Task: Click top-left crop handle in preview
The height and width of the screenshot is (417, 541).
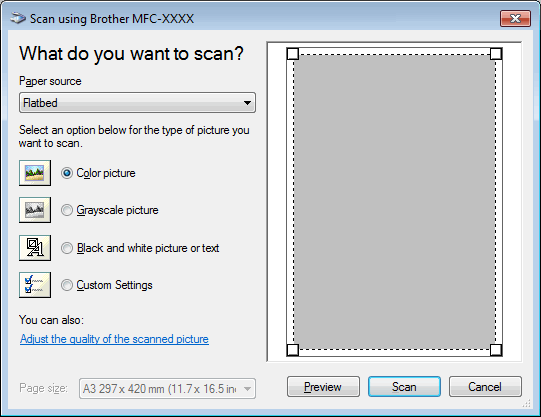Action: coord(293,54)
